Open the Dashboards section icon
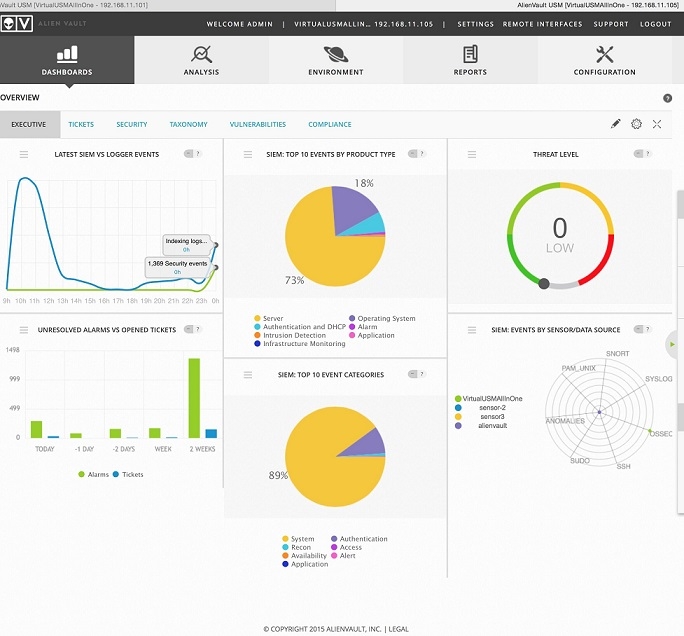Viewport: 684px width, 636px height. pos(67,54)
